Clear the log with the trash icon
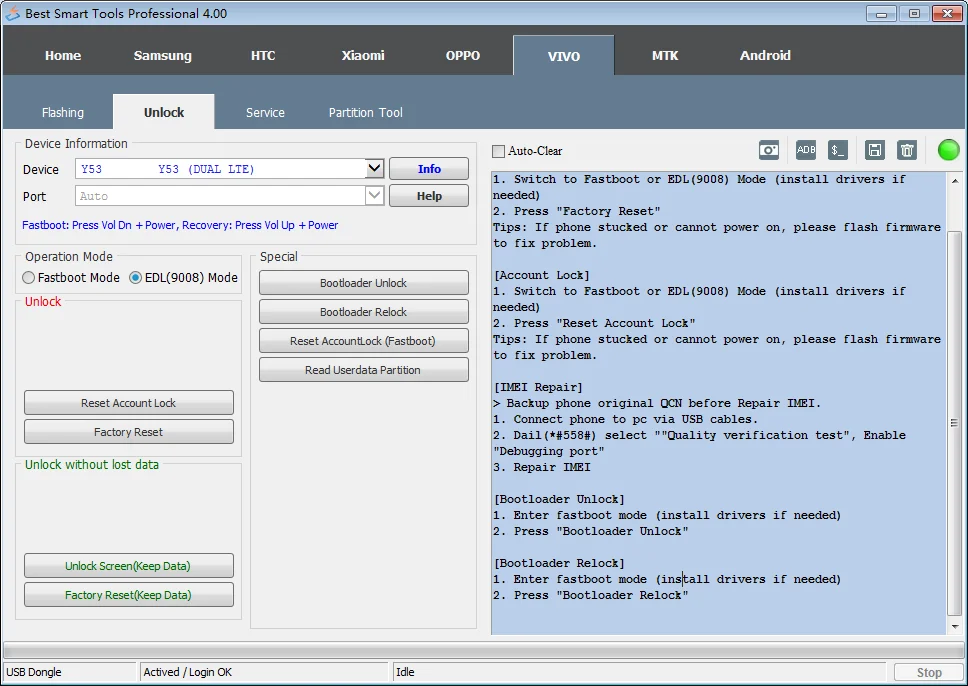The width and height of the screenshot is (968, 686). click(x=907, y=150)
